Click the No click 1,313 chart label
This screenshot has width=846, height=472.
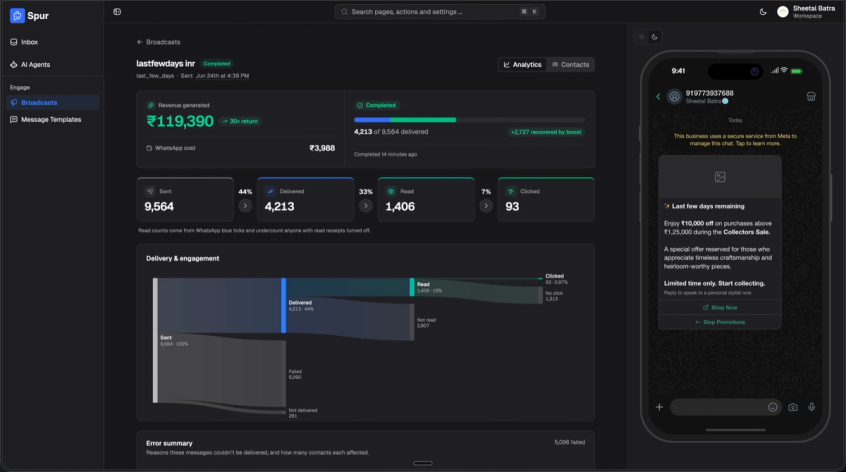(x=554, y=296)
